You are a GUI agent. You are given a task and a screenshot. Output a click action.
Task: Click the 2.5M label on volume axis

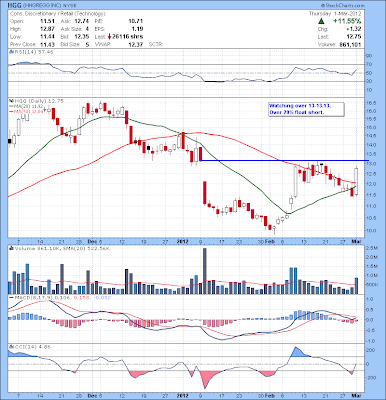pos(372,249)
